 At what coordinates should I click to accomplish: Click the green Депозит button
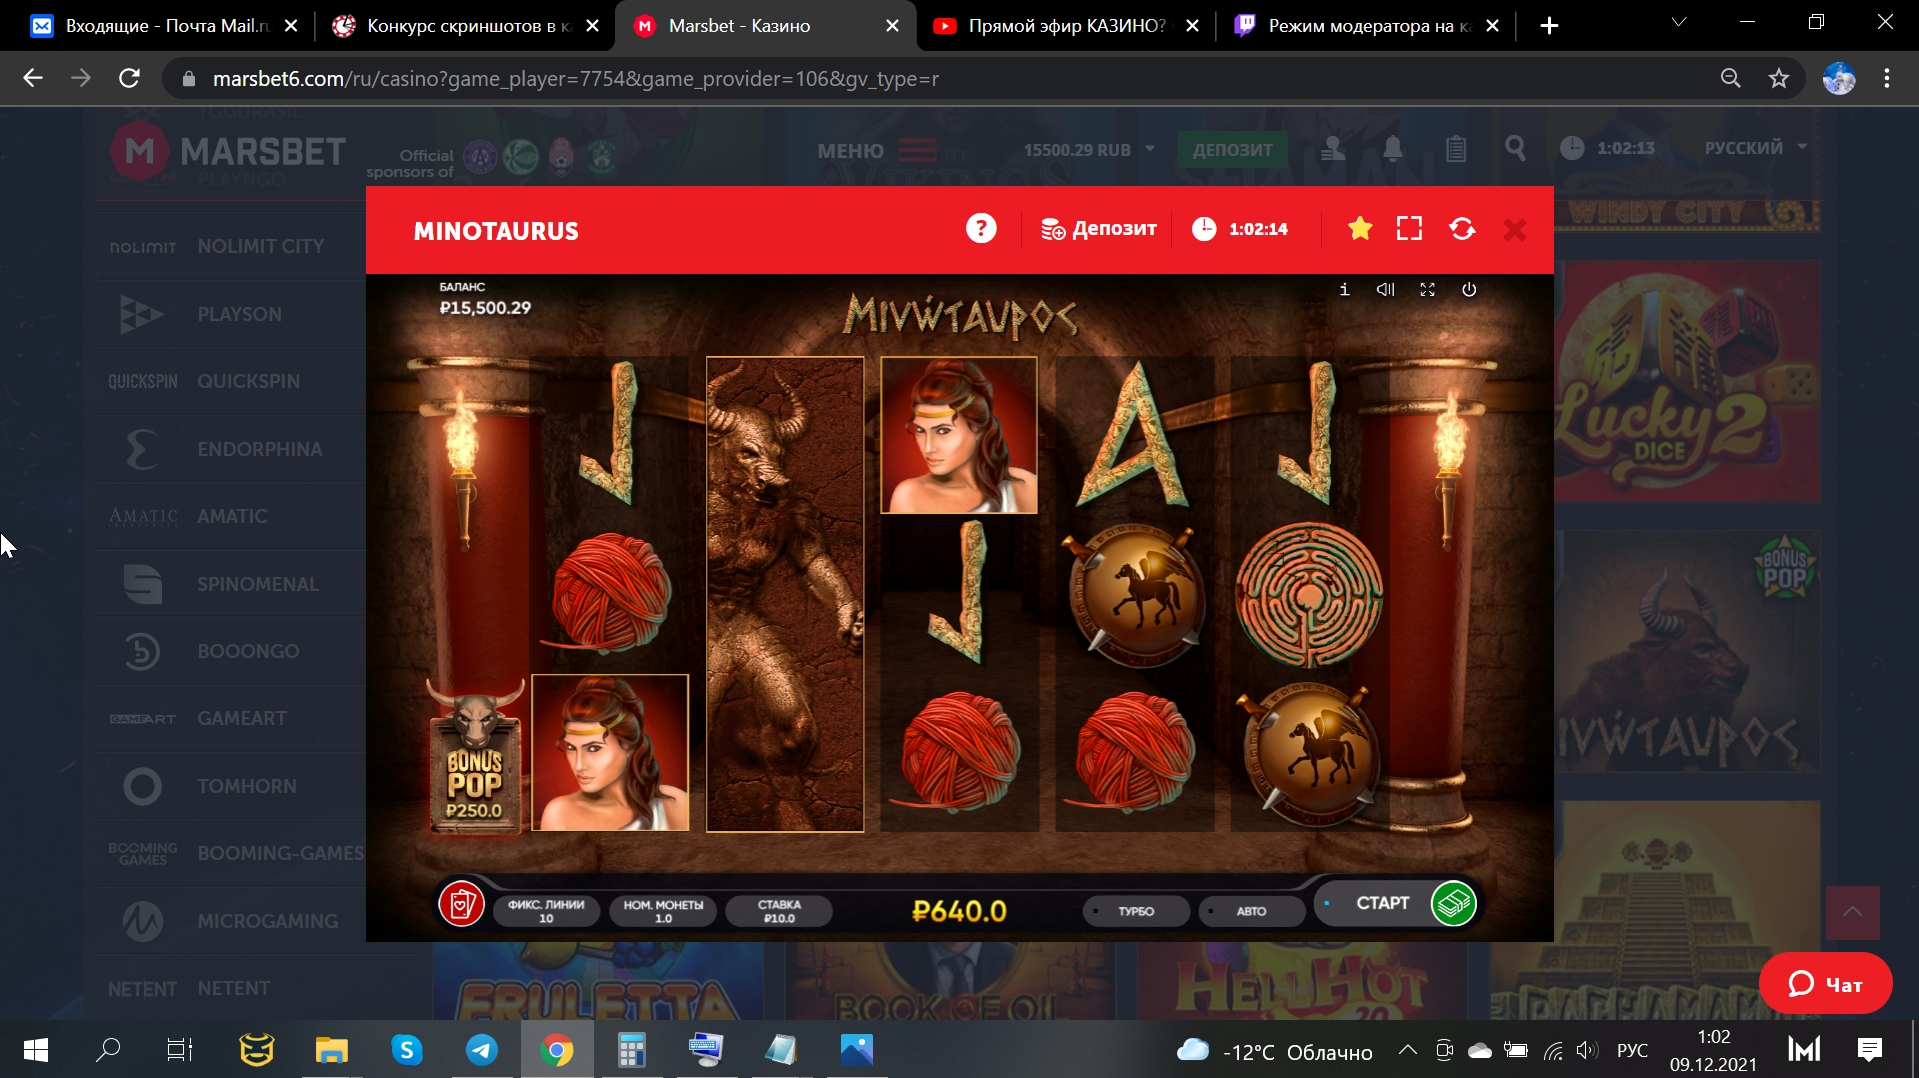pyautogui.click(x=1232, y=150)
